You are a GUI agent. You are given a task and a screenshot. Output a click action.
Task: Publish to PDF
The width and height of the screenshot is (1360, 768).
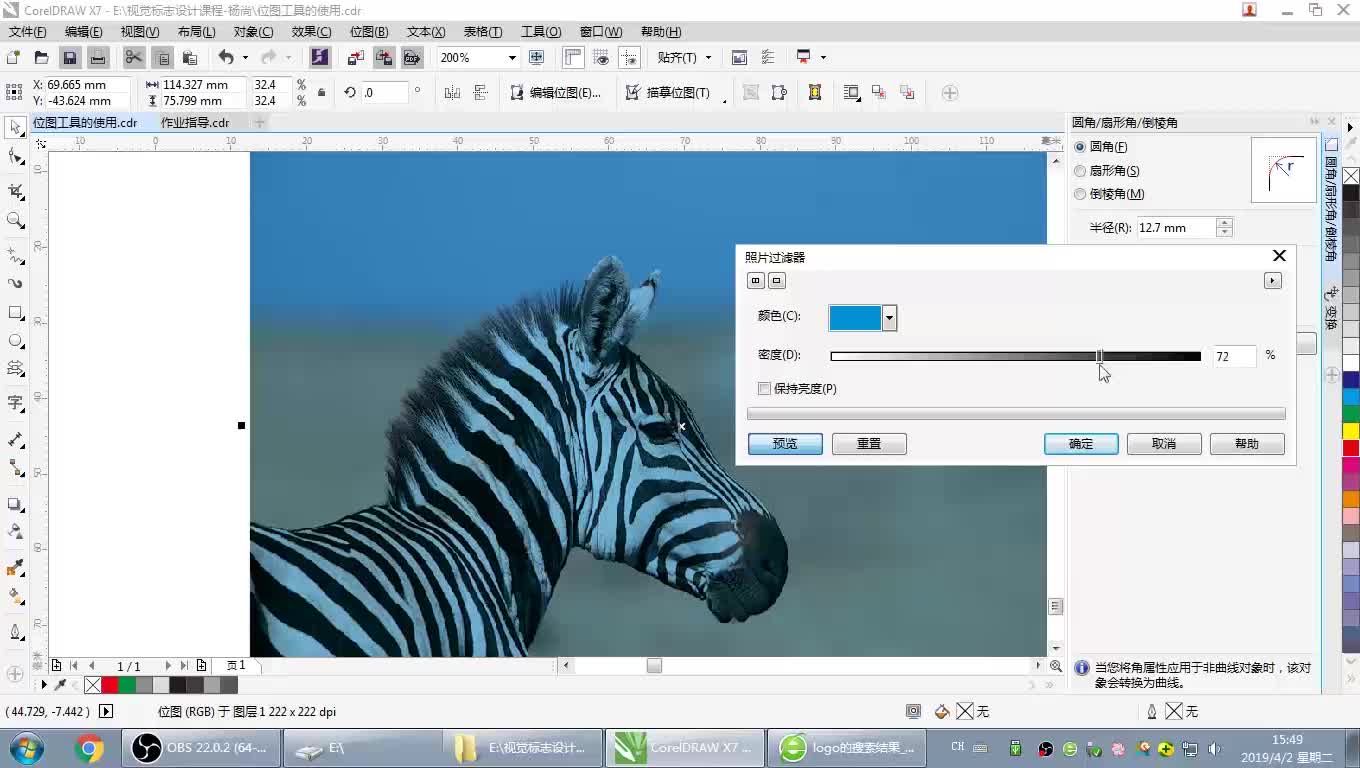tap(411, 57)
